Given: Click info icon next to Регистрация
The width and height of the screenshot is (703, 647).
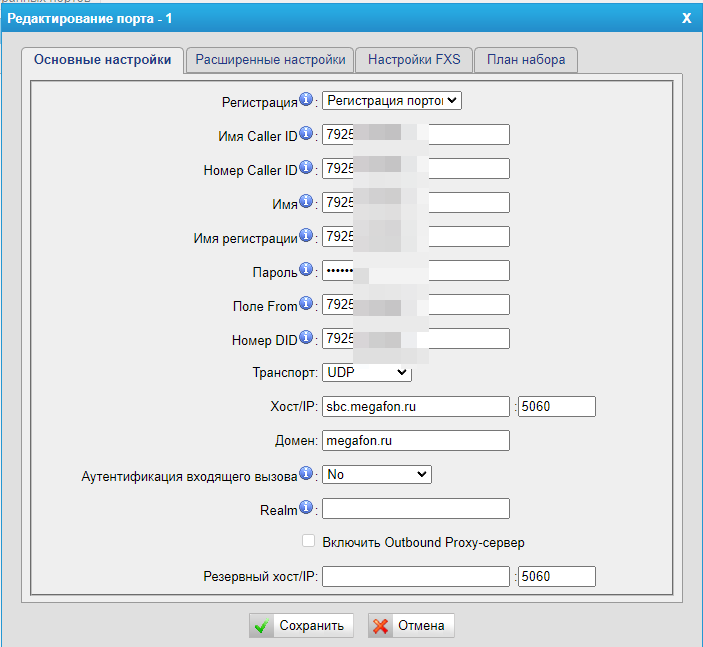Looking at the screenshot, I should [306, 99].
